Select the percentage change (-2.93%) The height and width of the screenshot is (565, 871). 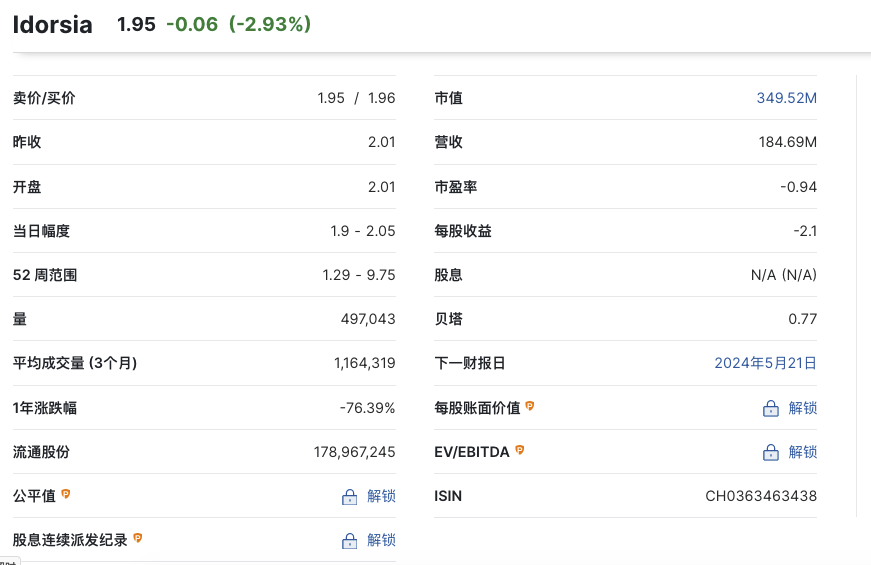270,24
